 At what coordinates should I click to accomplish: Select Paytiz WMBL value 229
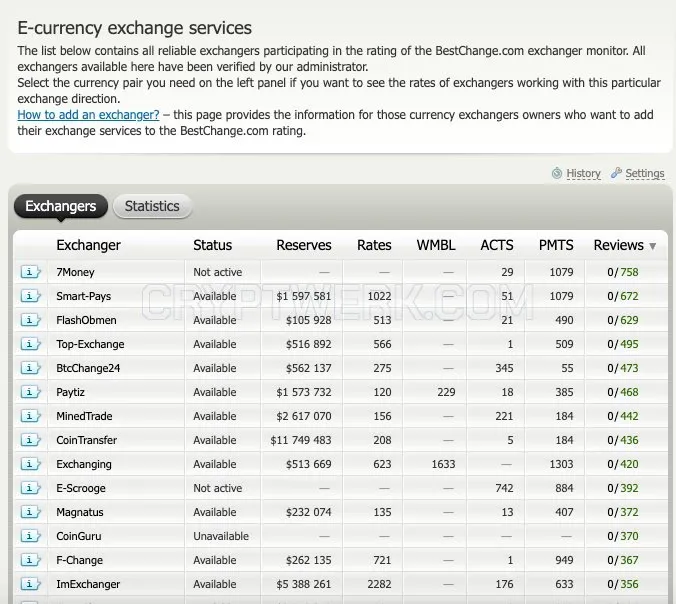pos(446,392)
